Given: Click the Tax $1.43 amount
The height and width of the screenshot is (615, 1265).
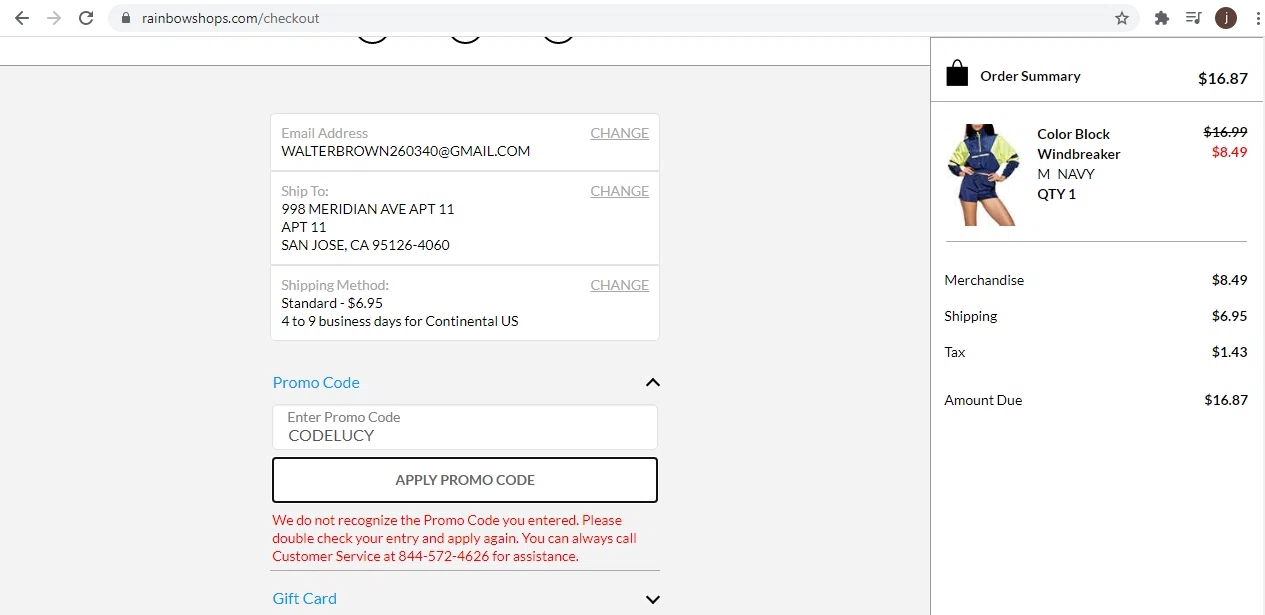Looking at the screenshot, I should pos(1229,352).
